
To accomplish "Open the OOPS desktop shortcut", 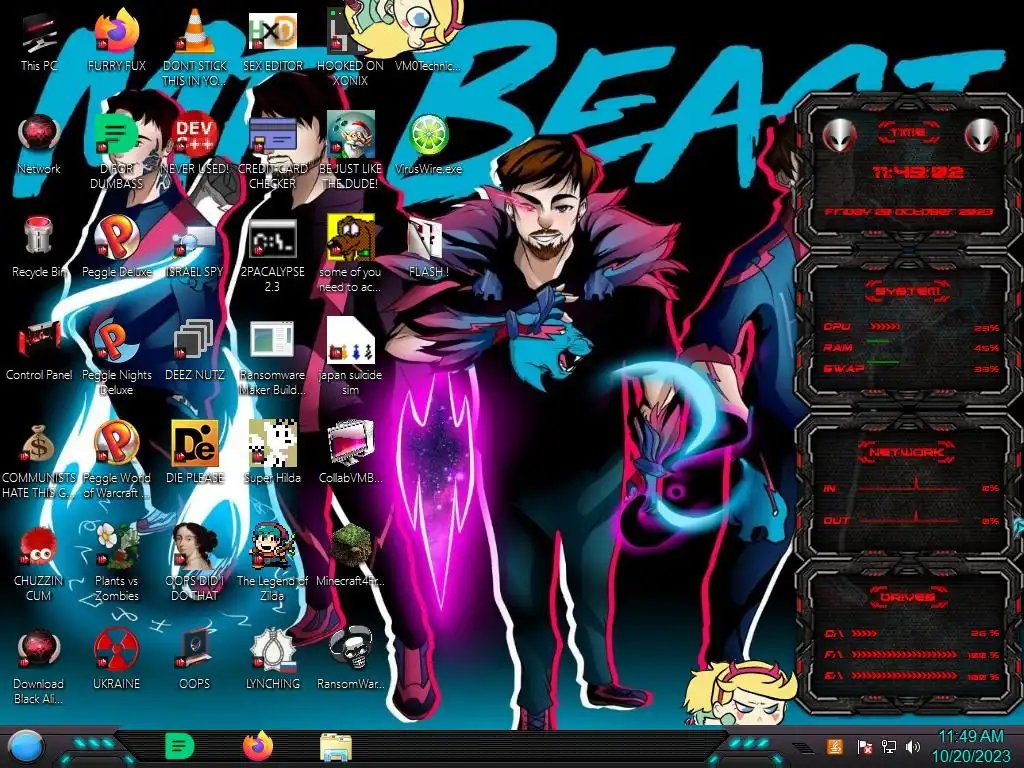I will tap(194, 660).
